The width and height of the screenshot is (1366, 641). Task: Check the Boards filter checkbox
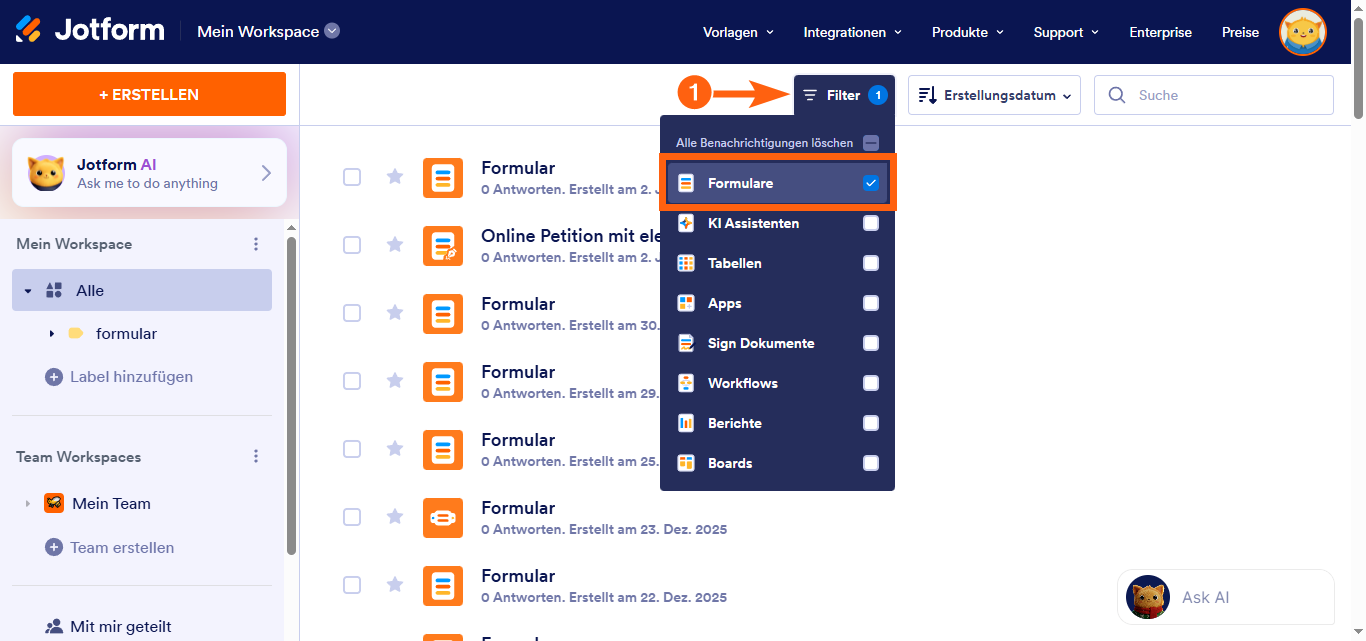871,463
